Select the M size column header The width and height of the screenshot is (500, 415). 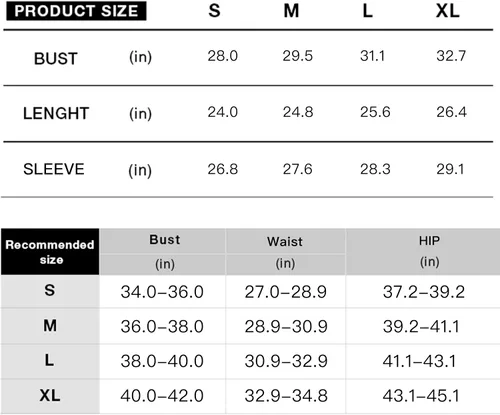tap(291, 11)
